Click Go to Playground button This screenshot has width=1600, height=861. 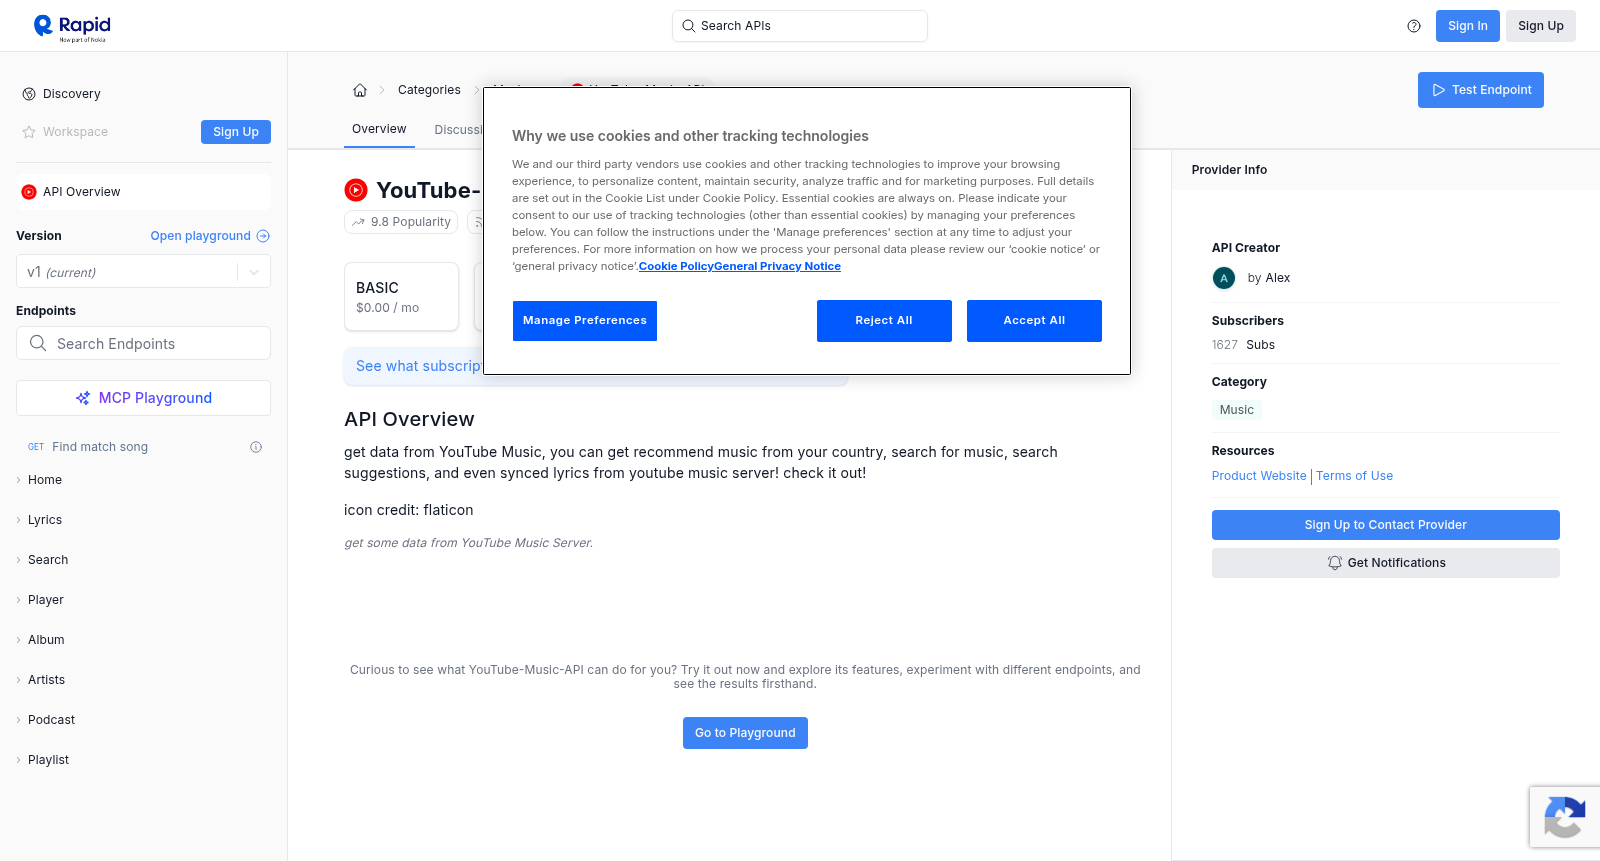click(745, 733)
